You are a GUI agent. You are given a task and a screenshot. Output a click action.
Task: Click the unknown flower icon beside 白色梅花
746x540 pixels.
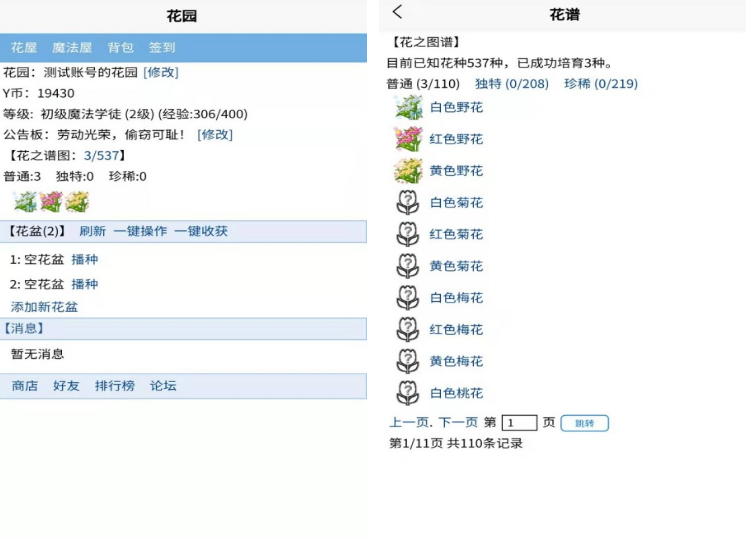[408, 298]
